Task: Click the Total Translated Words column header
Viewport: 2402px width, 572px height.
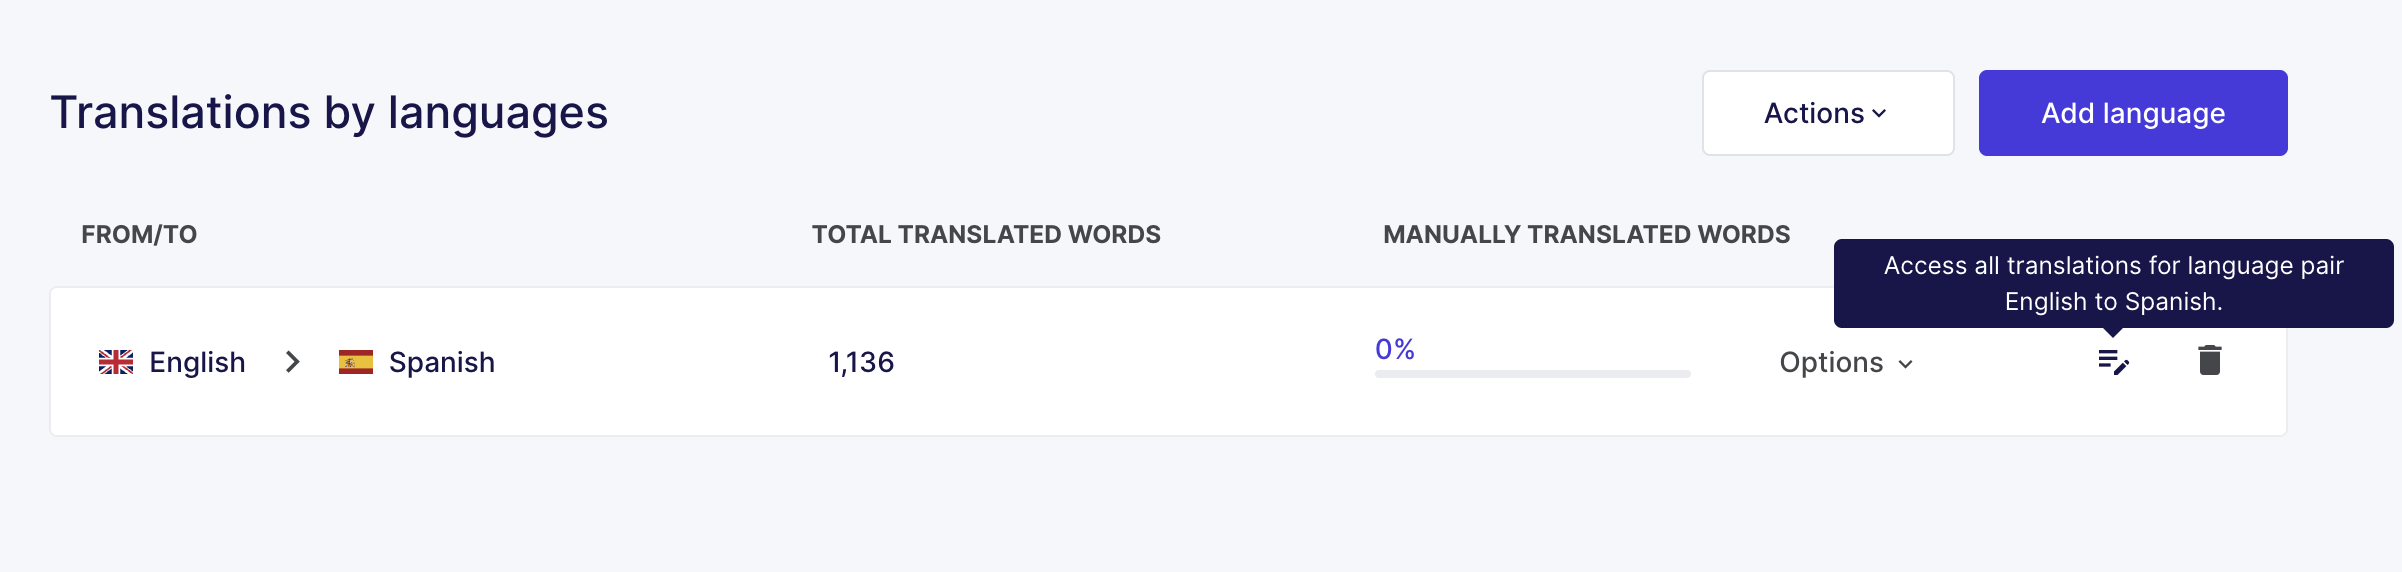Action: click(986, 234)
